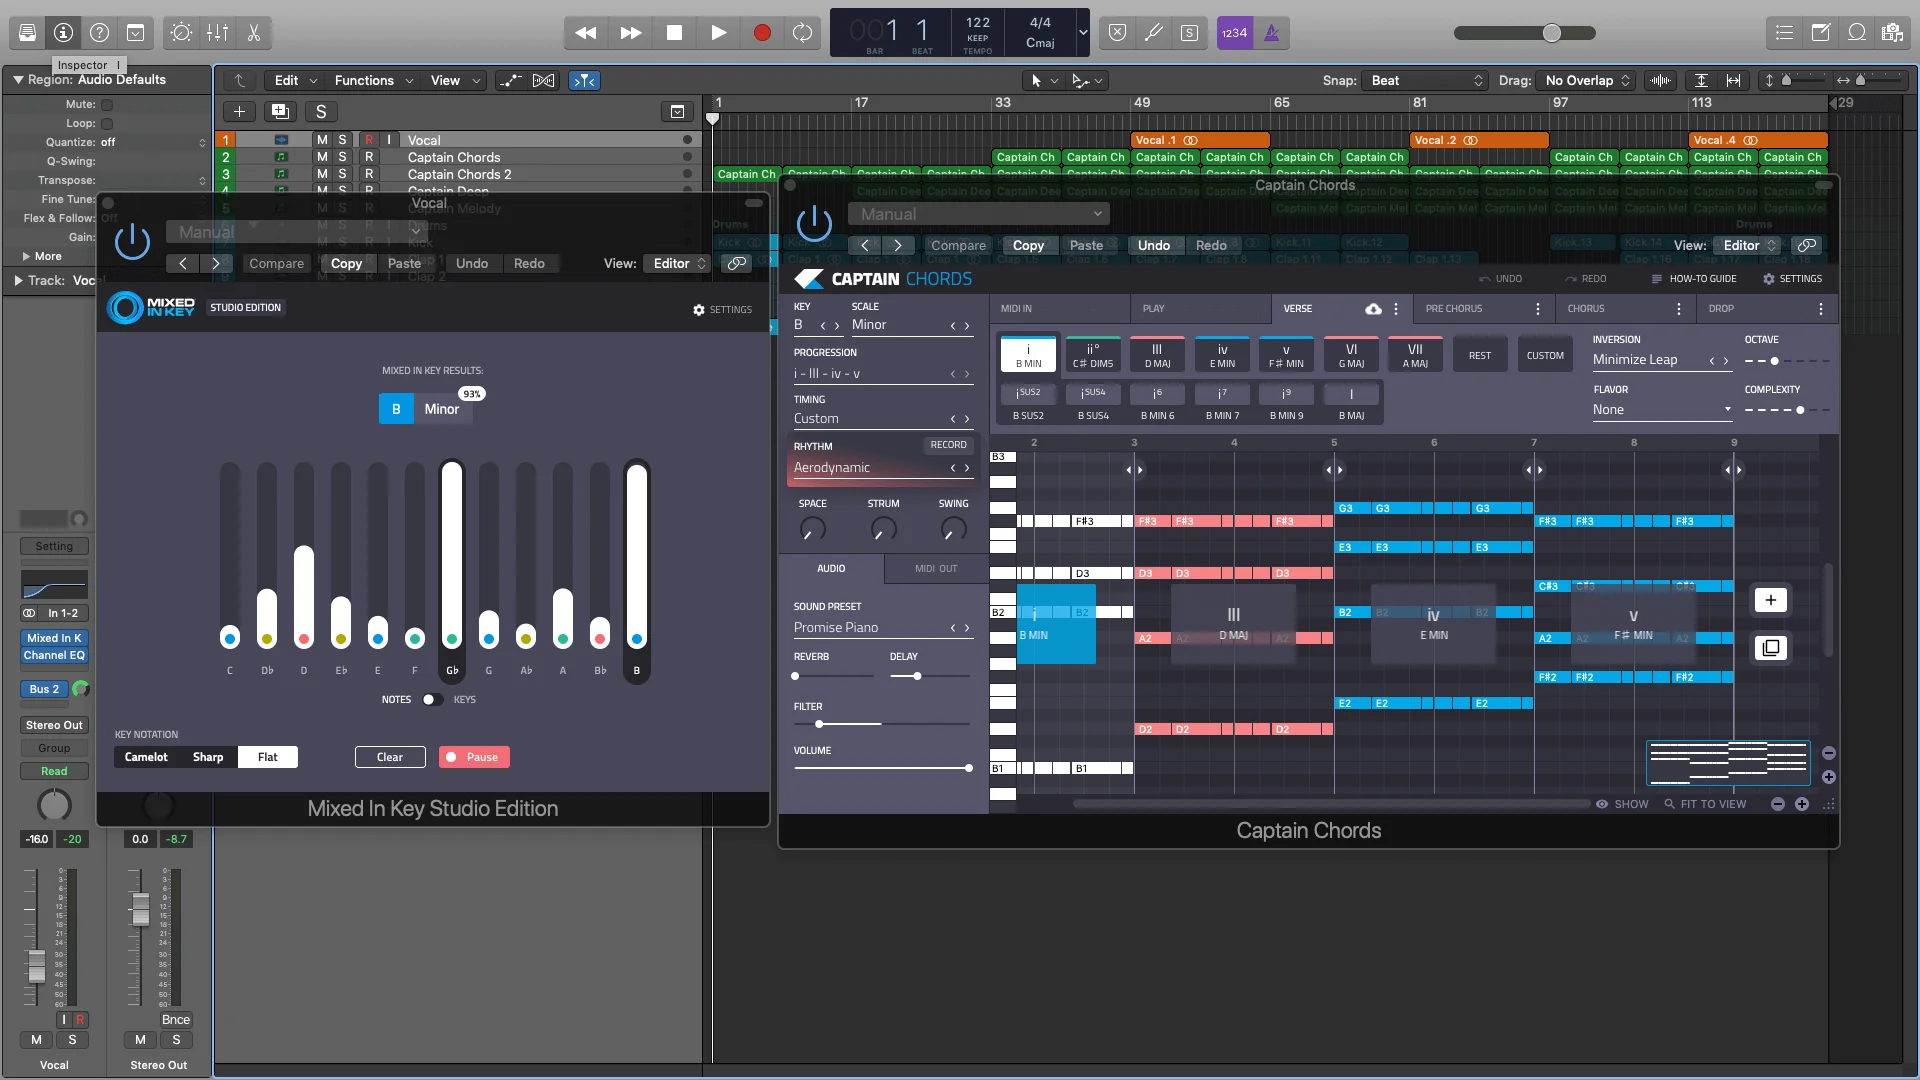Enable the Mute checkbox in Inspector

pyautogui.click(x=107, y=104)
